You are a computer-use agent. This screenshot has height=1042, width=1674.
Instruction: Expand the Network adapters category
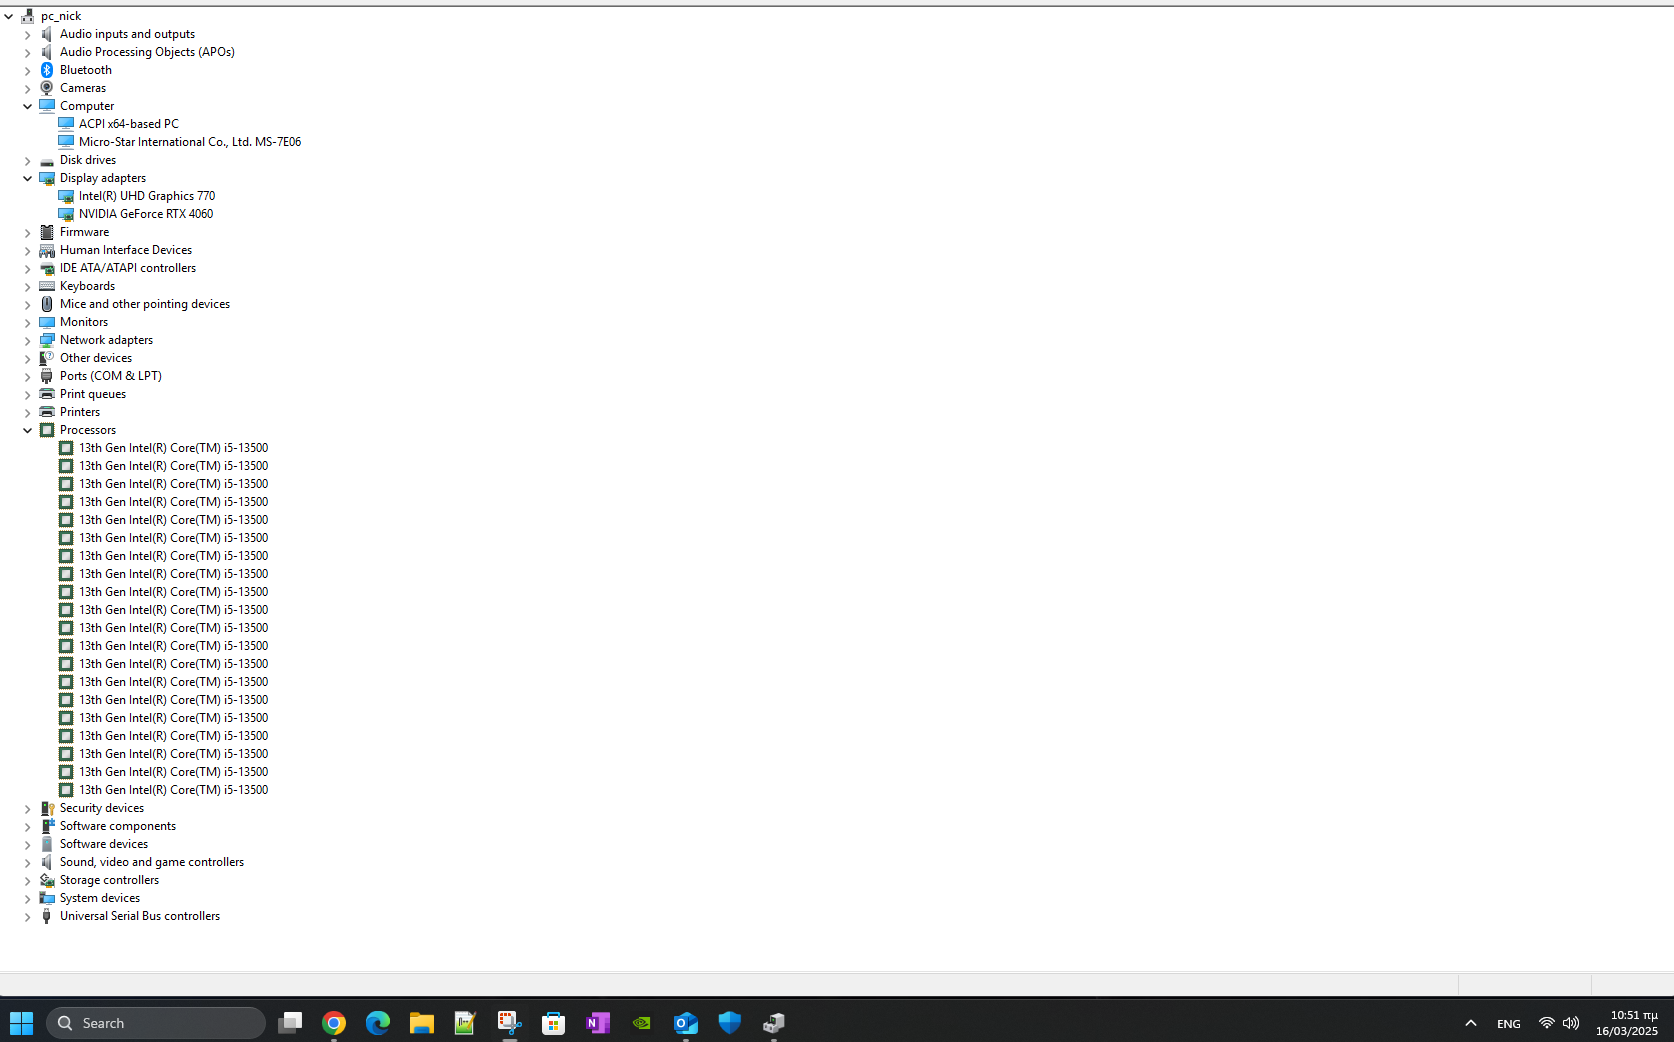pos(28,340)
